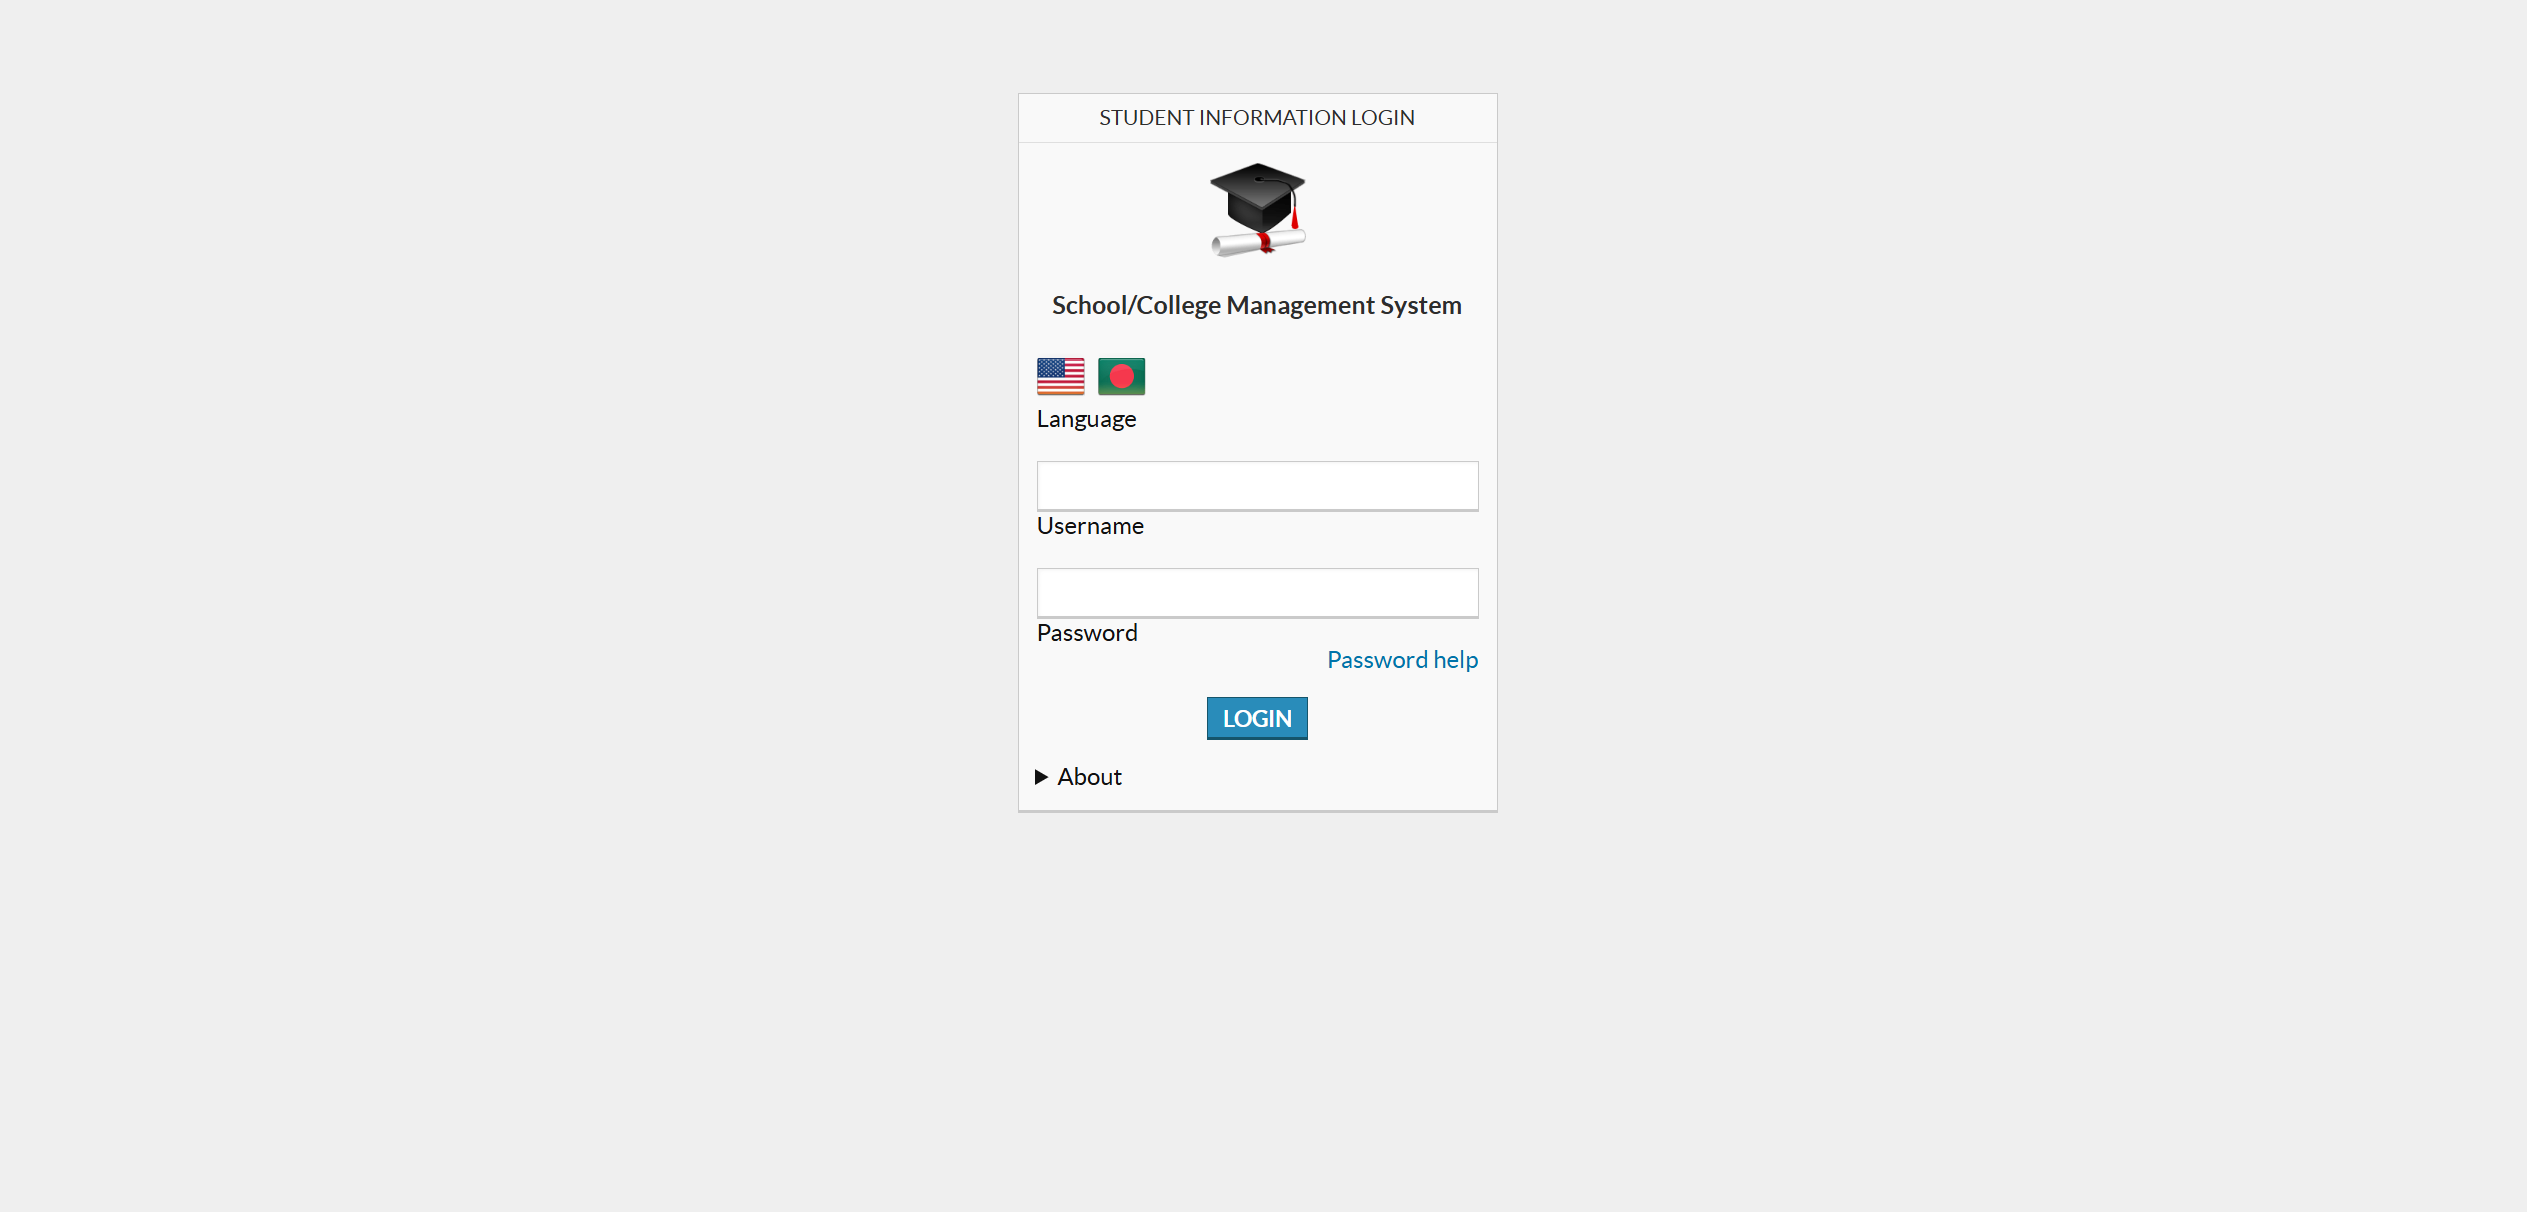Click the rolled diploma scroll under the cap

(x=1258, y=243)
